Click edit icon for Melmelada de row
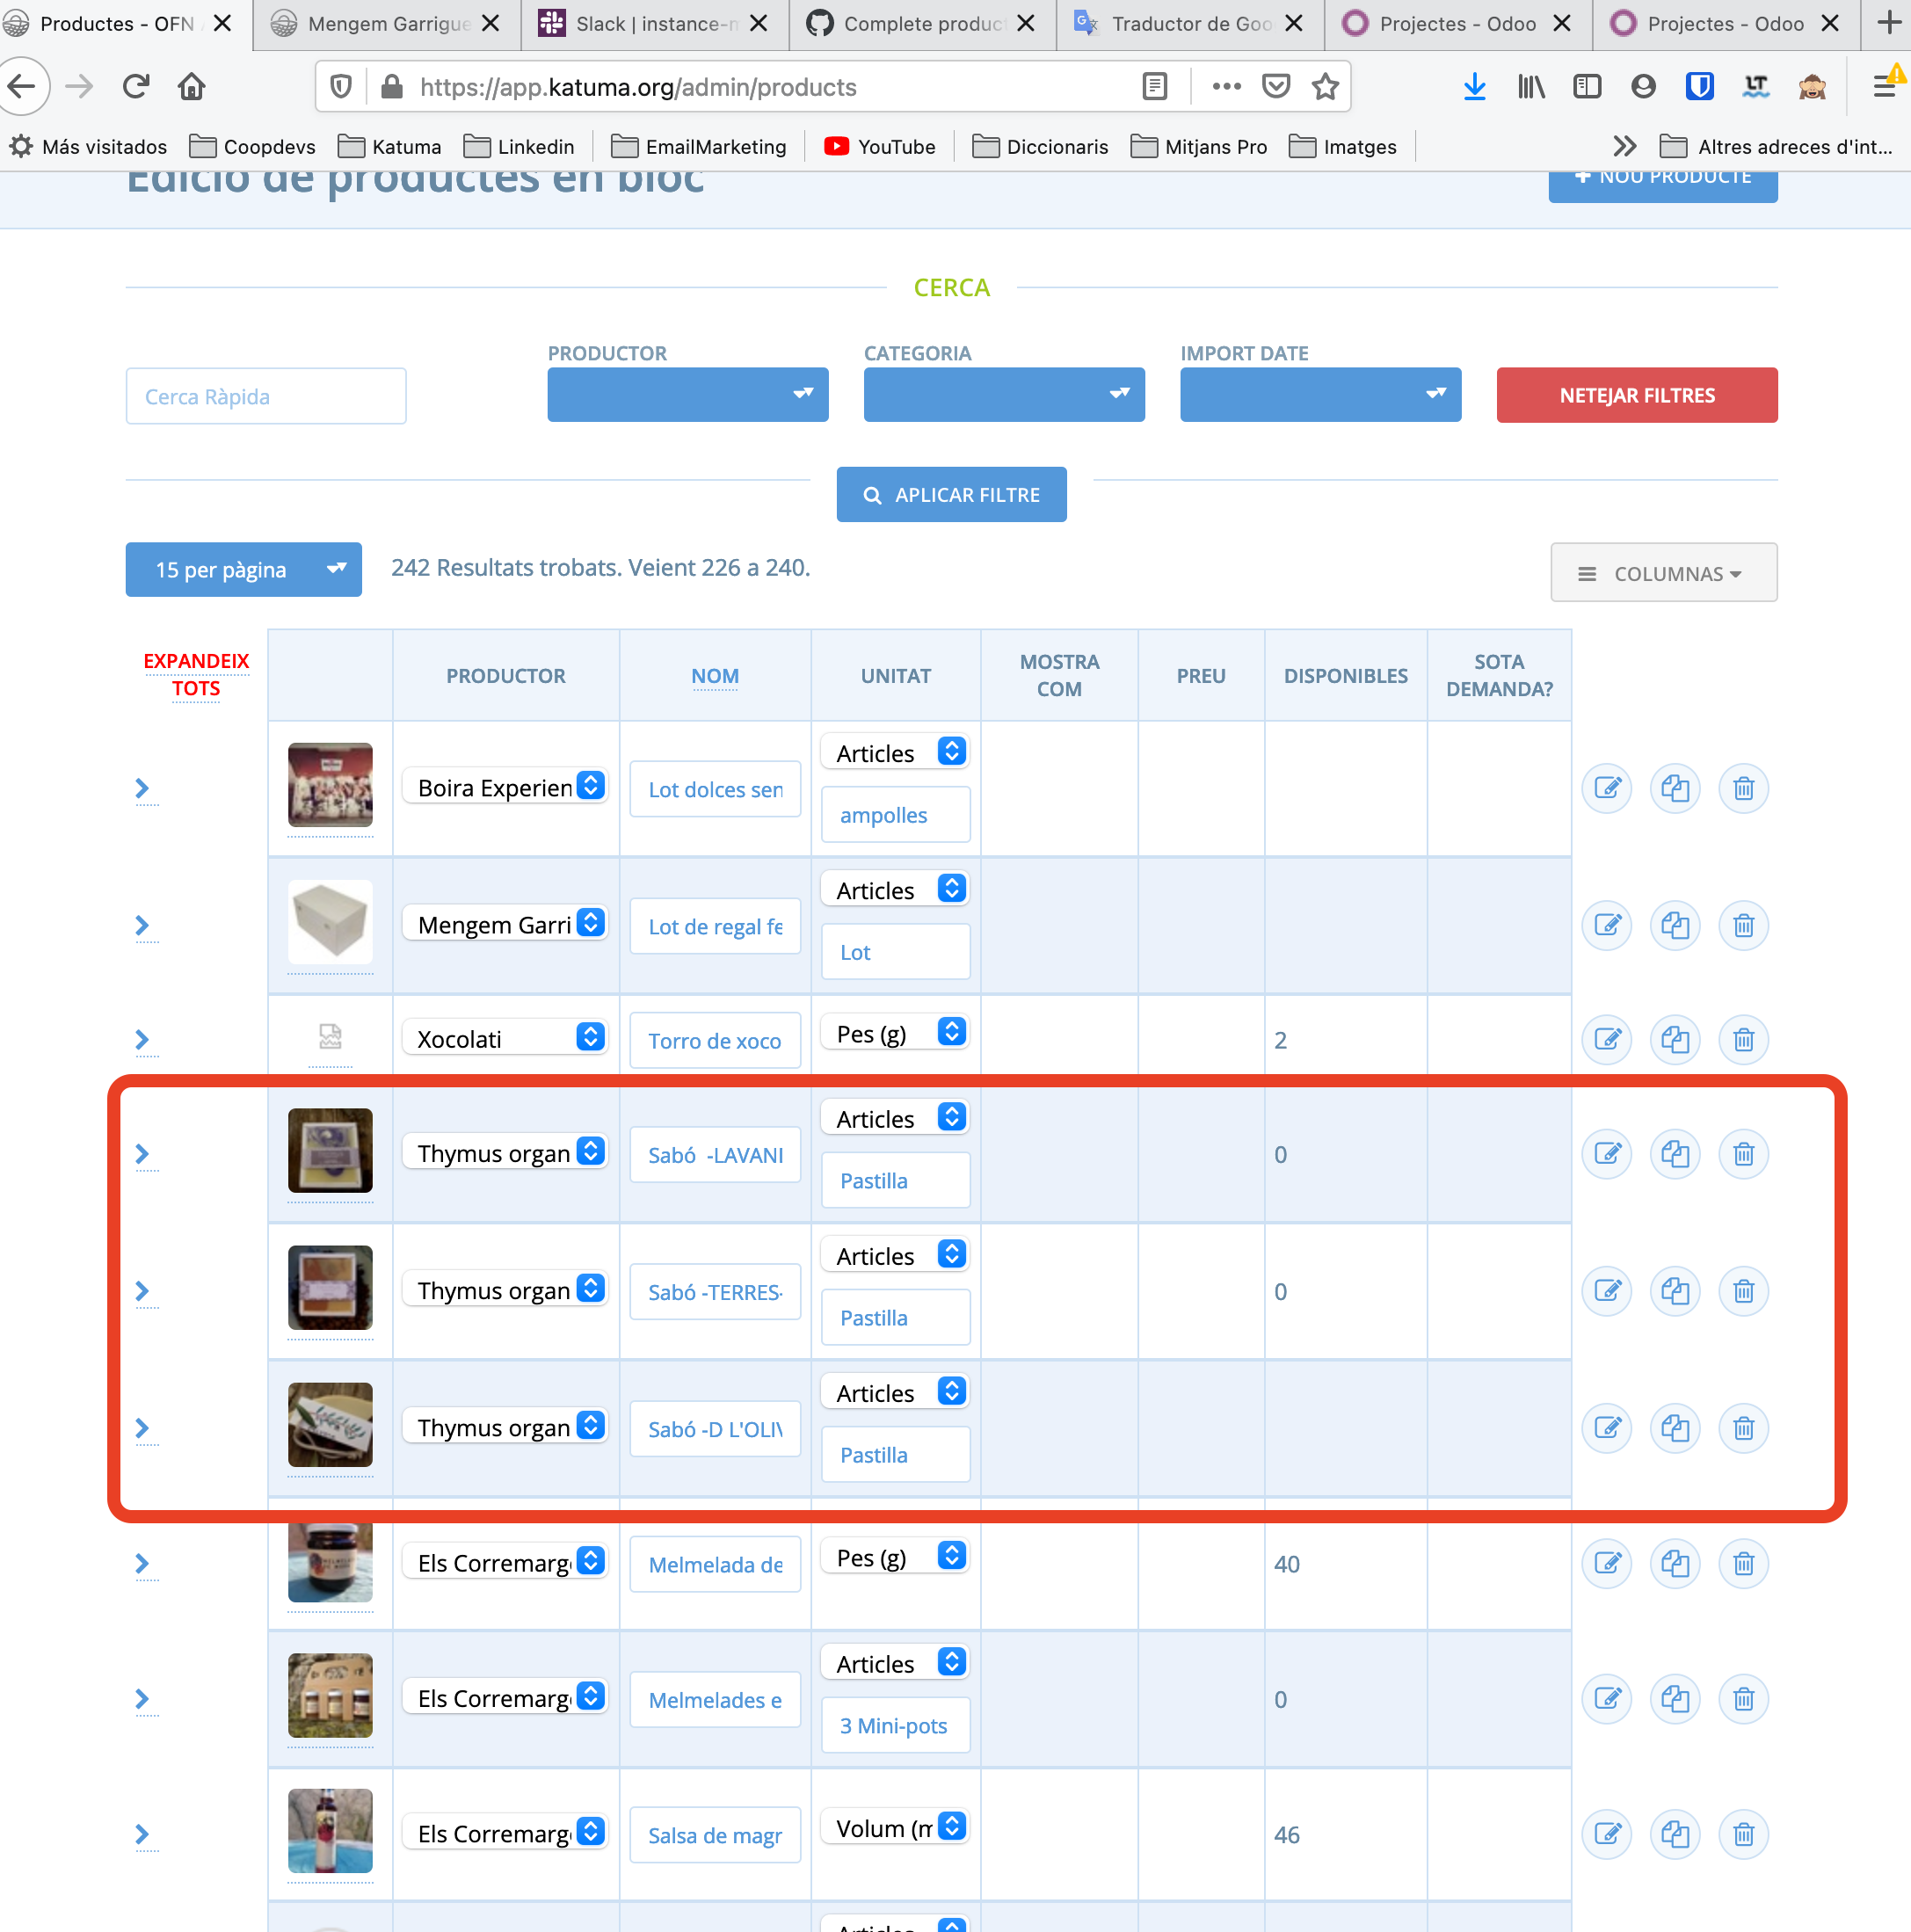The height and width of the screenshot is (1932, 1911). (x=1606, y=1563)
